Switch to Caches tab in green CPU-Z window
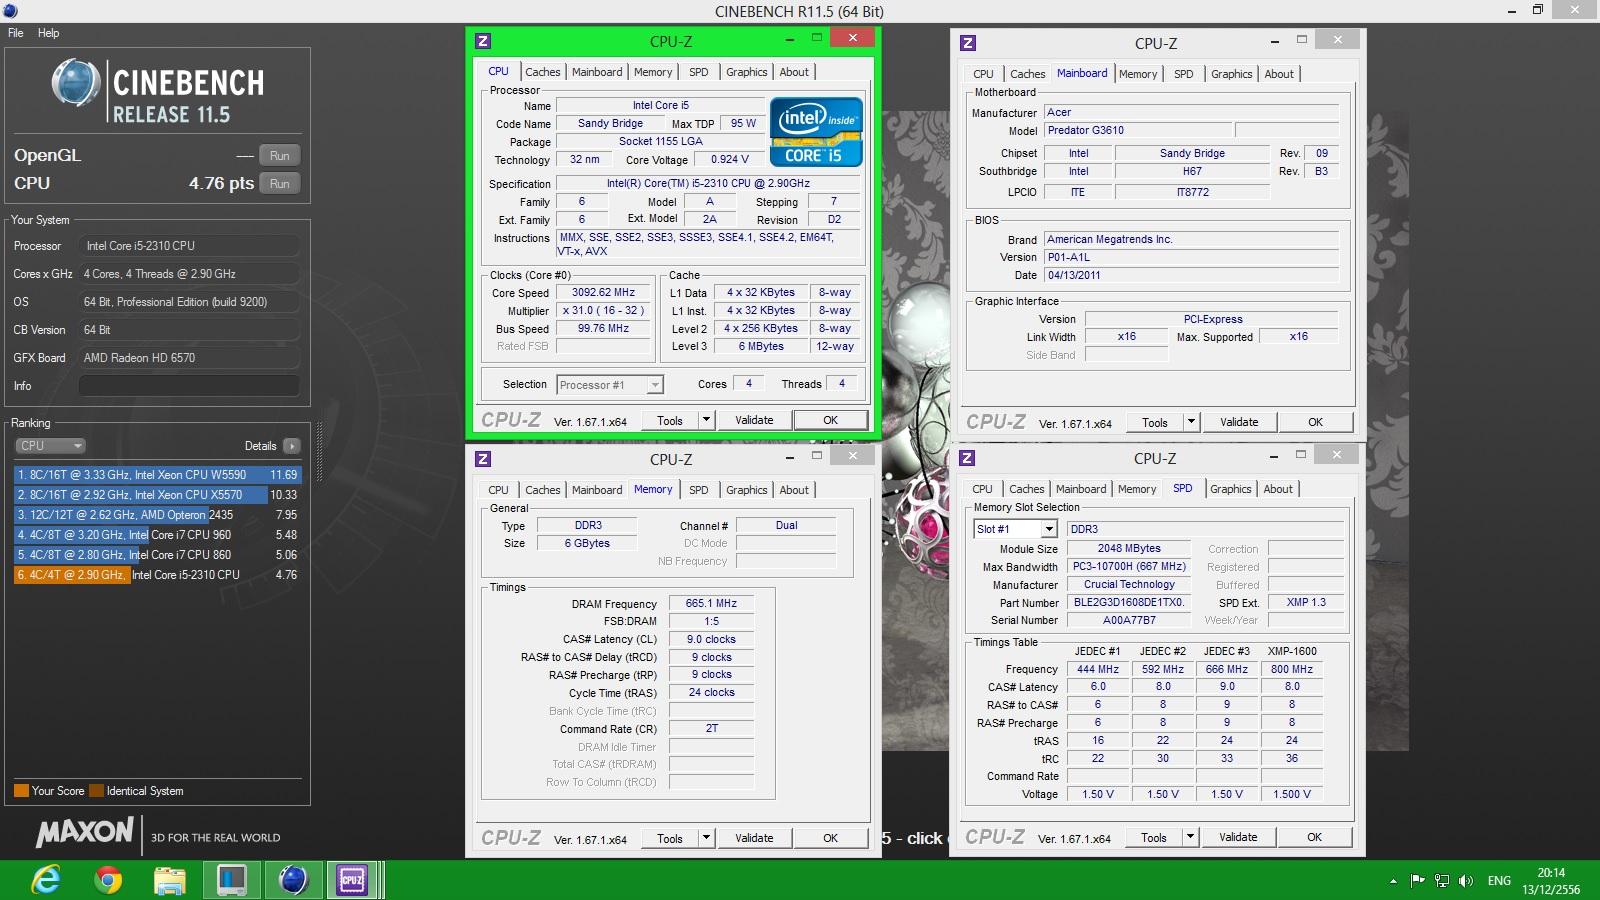Screen dimensions: 1600x900 point(543,72)
